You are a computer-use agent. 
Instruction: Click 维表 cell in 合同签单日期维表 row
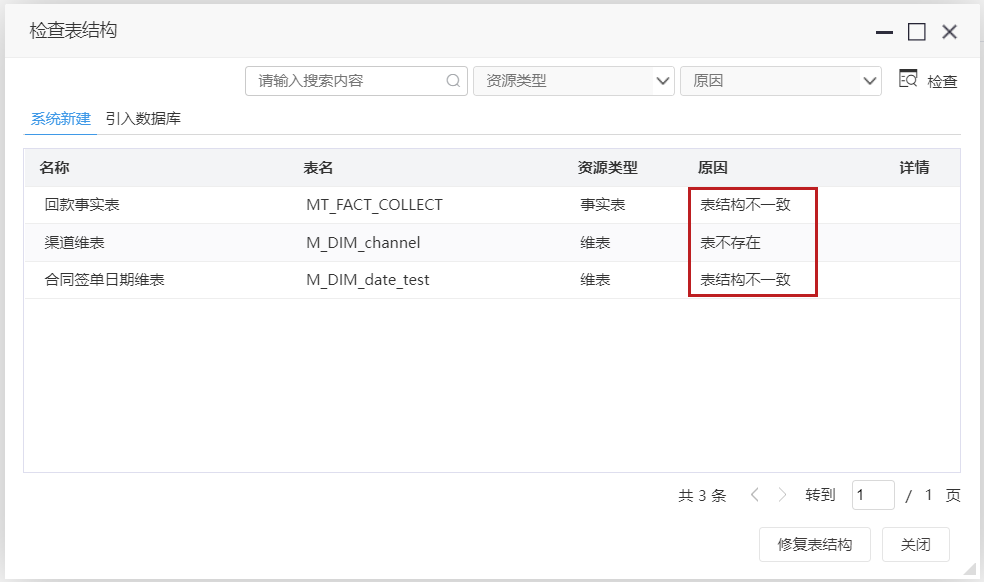[596, 279]
